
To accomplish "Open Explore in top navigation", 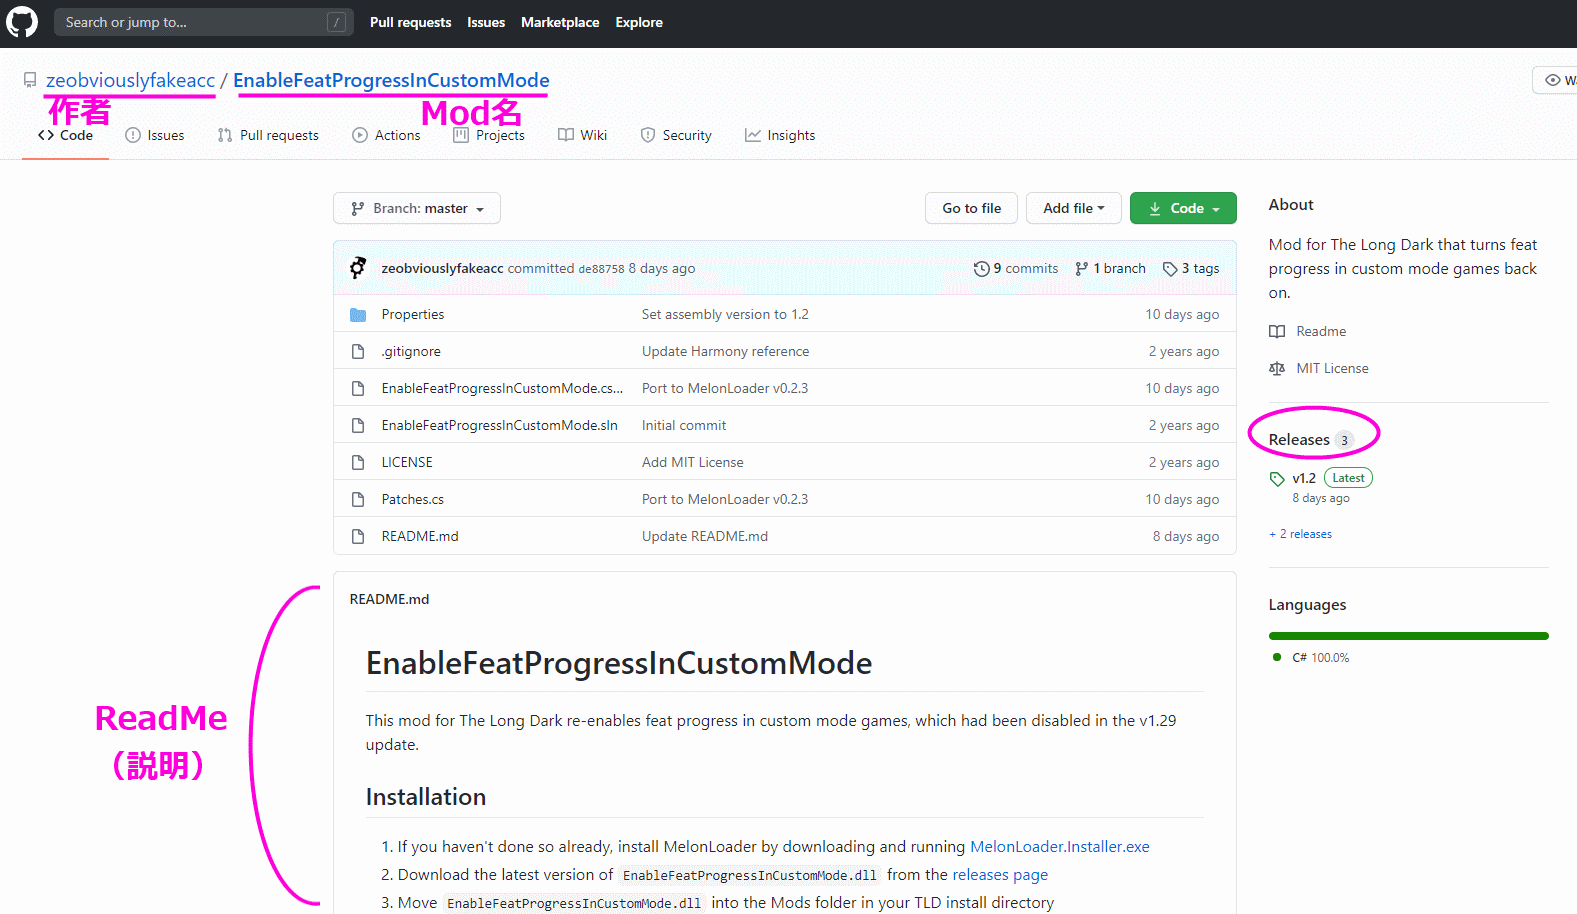I will coord(639,22).
